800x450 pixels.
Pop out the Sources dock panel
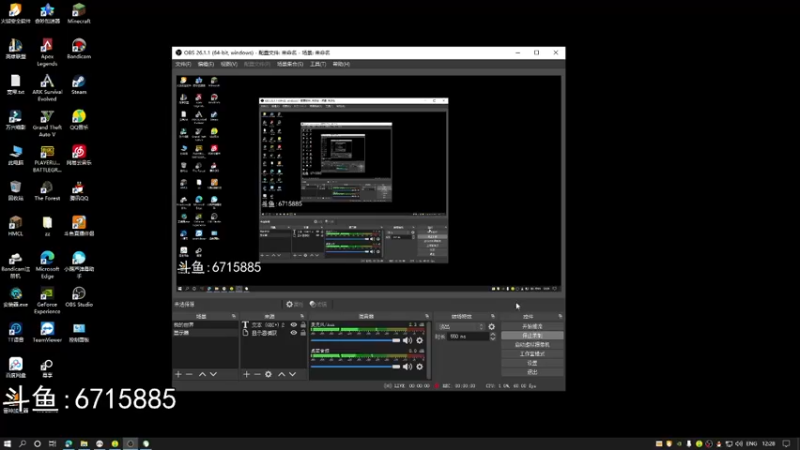point(302,316)
